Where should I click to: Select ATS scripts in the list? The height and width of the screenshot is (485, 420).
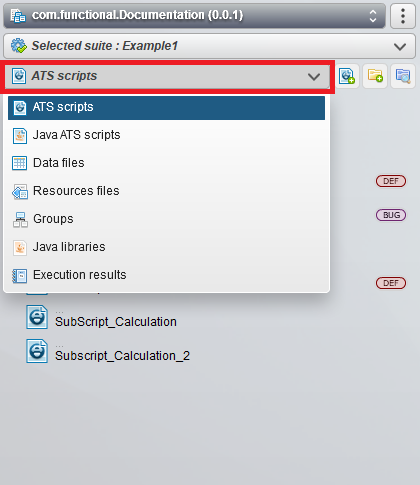coord(166,108)
